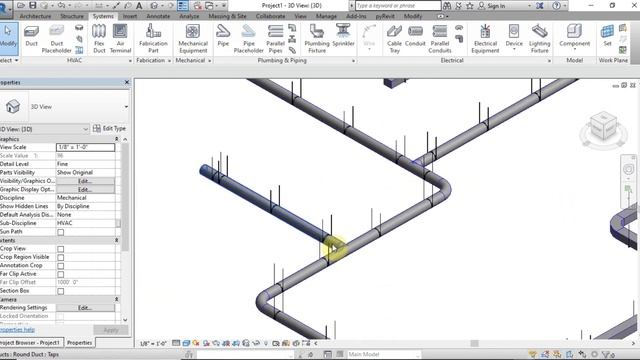
Task: Click the Edit Type button
Action: point(109,129)
